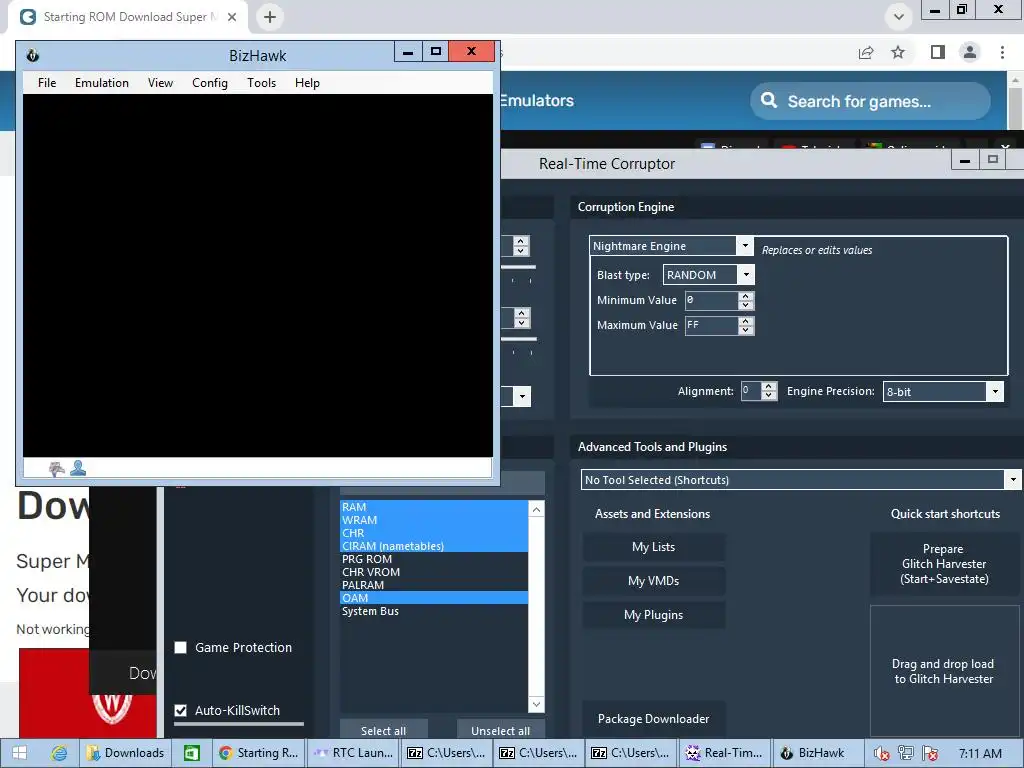The width and height of the screenshot is (1024, 768).
Task: Expand the Engine Precision 8-bit dropdown
Action: coord(995,392)
